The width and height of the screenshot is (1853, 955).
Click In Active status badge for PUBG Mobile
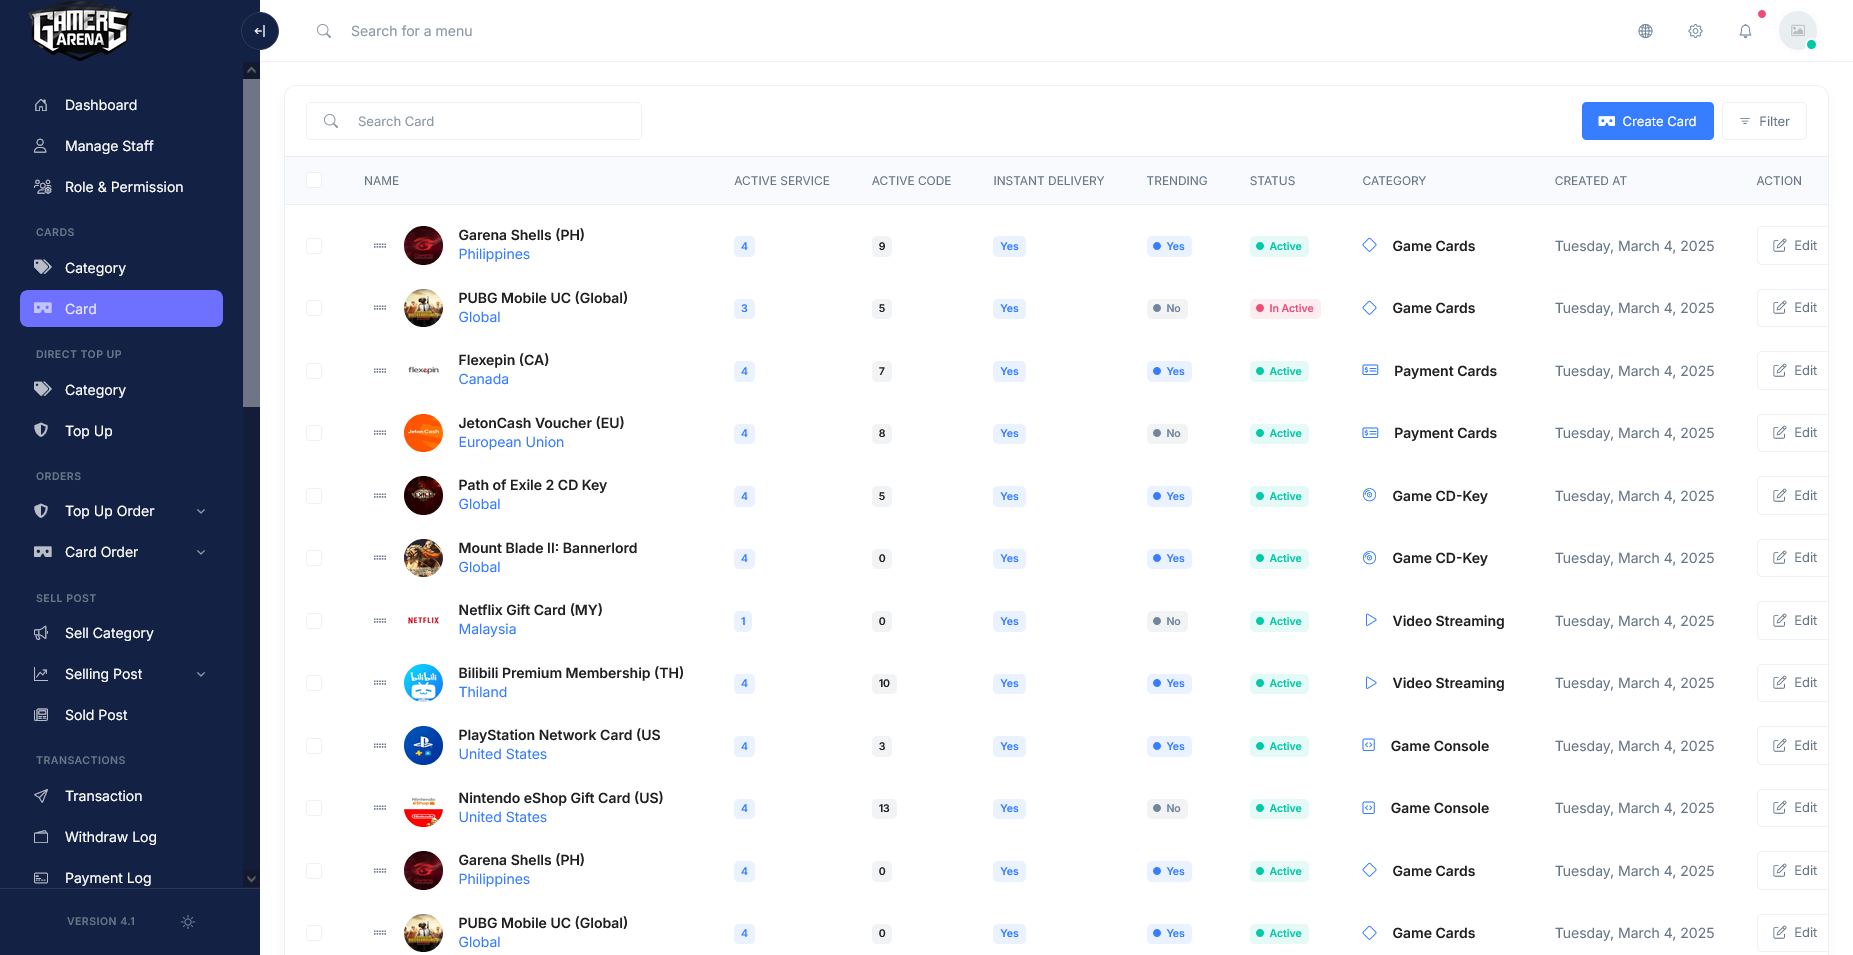point(1285,308)
